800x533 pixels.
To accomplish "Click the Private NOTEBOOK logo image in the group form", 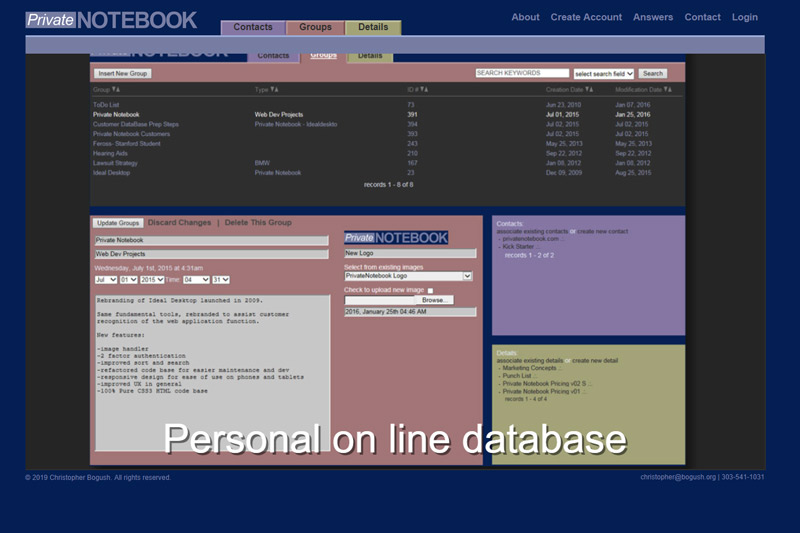I will pos(396,238).
